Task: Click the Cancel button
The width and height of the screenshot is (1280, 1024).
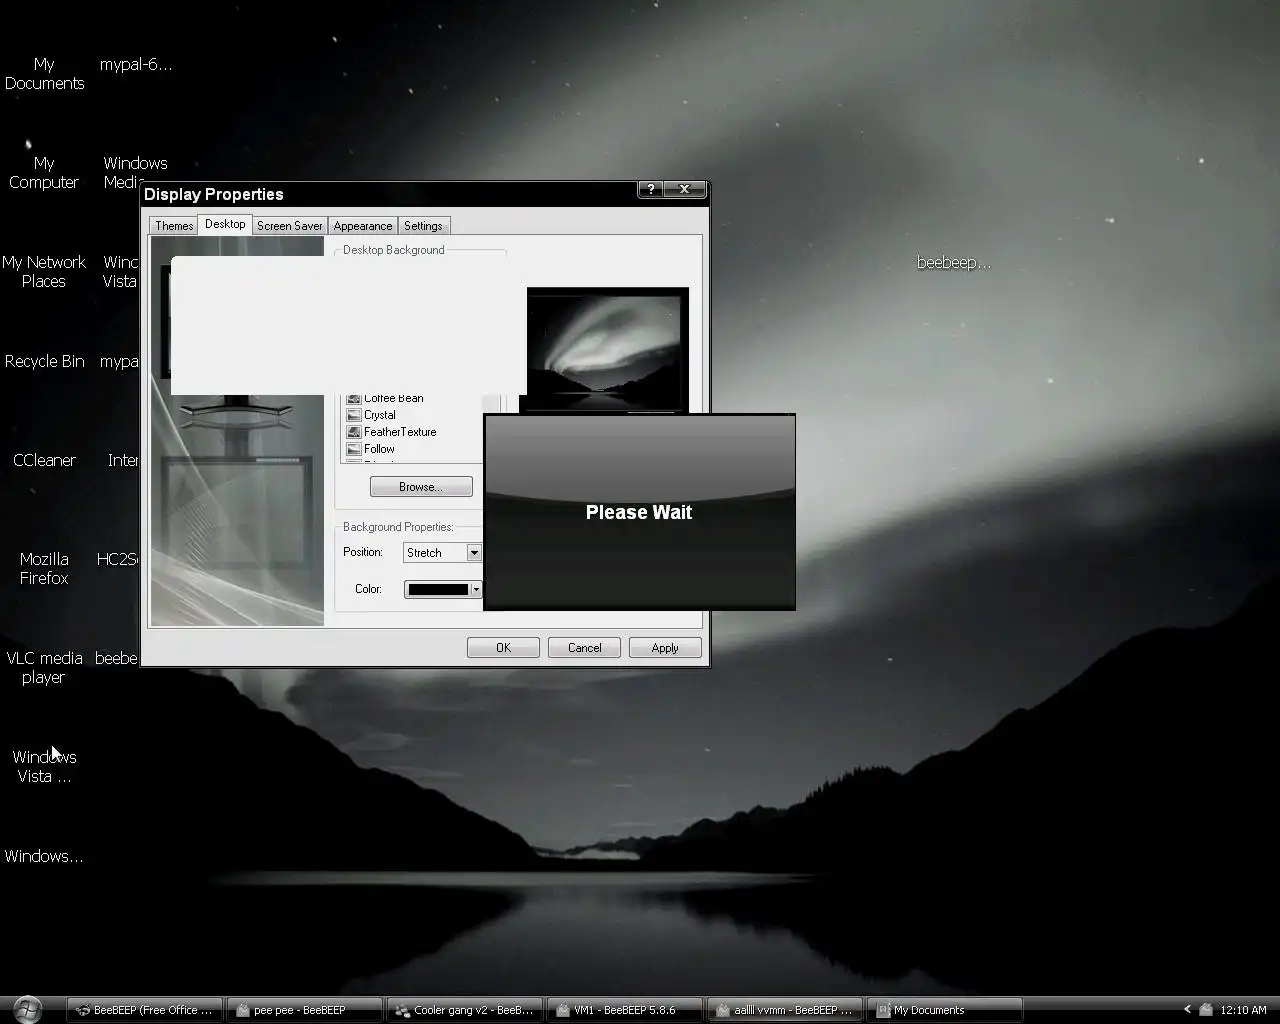Action: click(585, 648)
